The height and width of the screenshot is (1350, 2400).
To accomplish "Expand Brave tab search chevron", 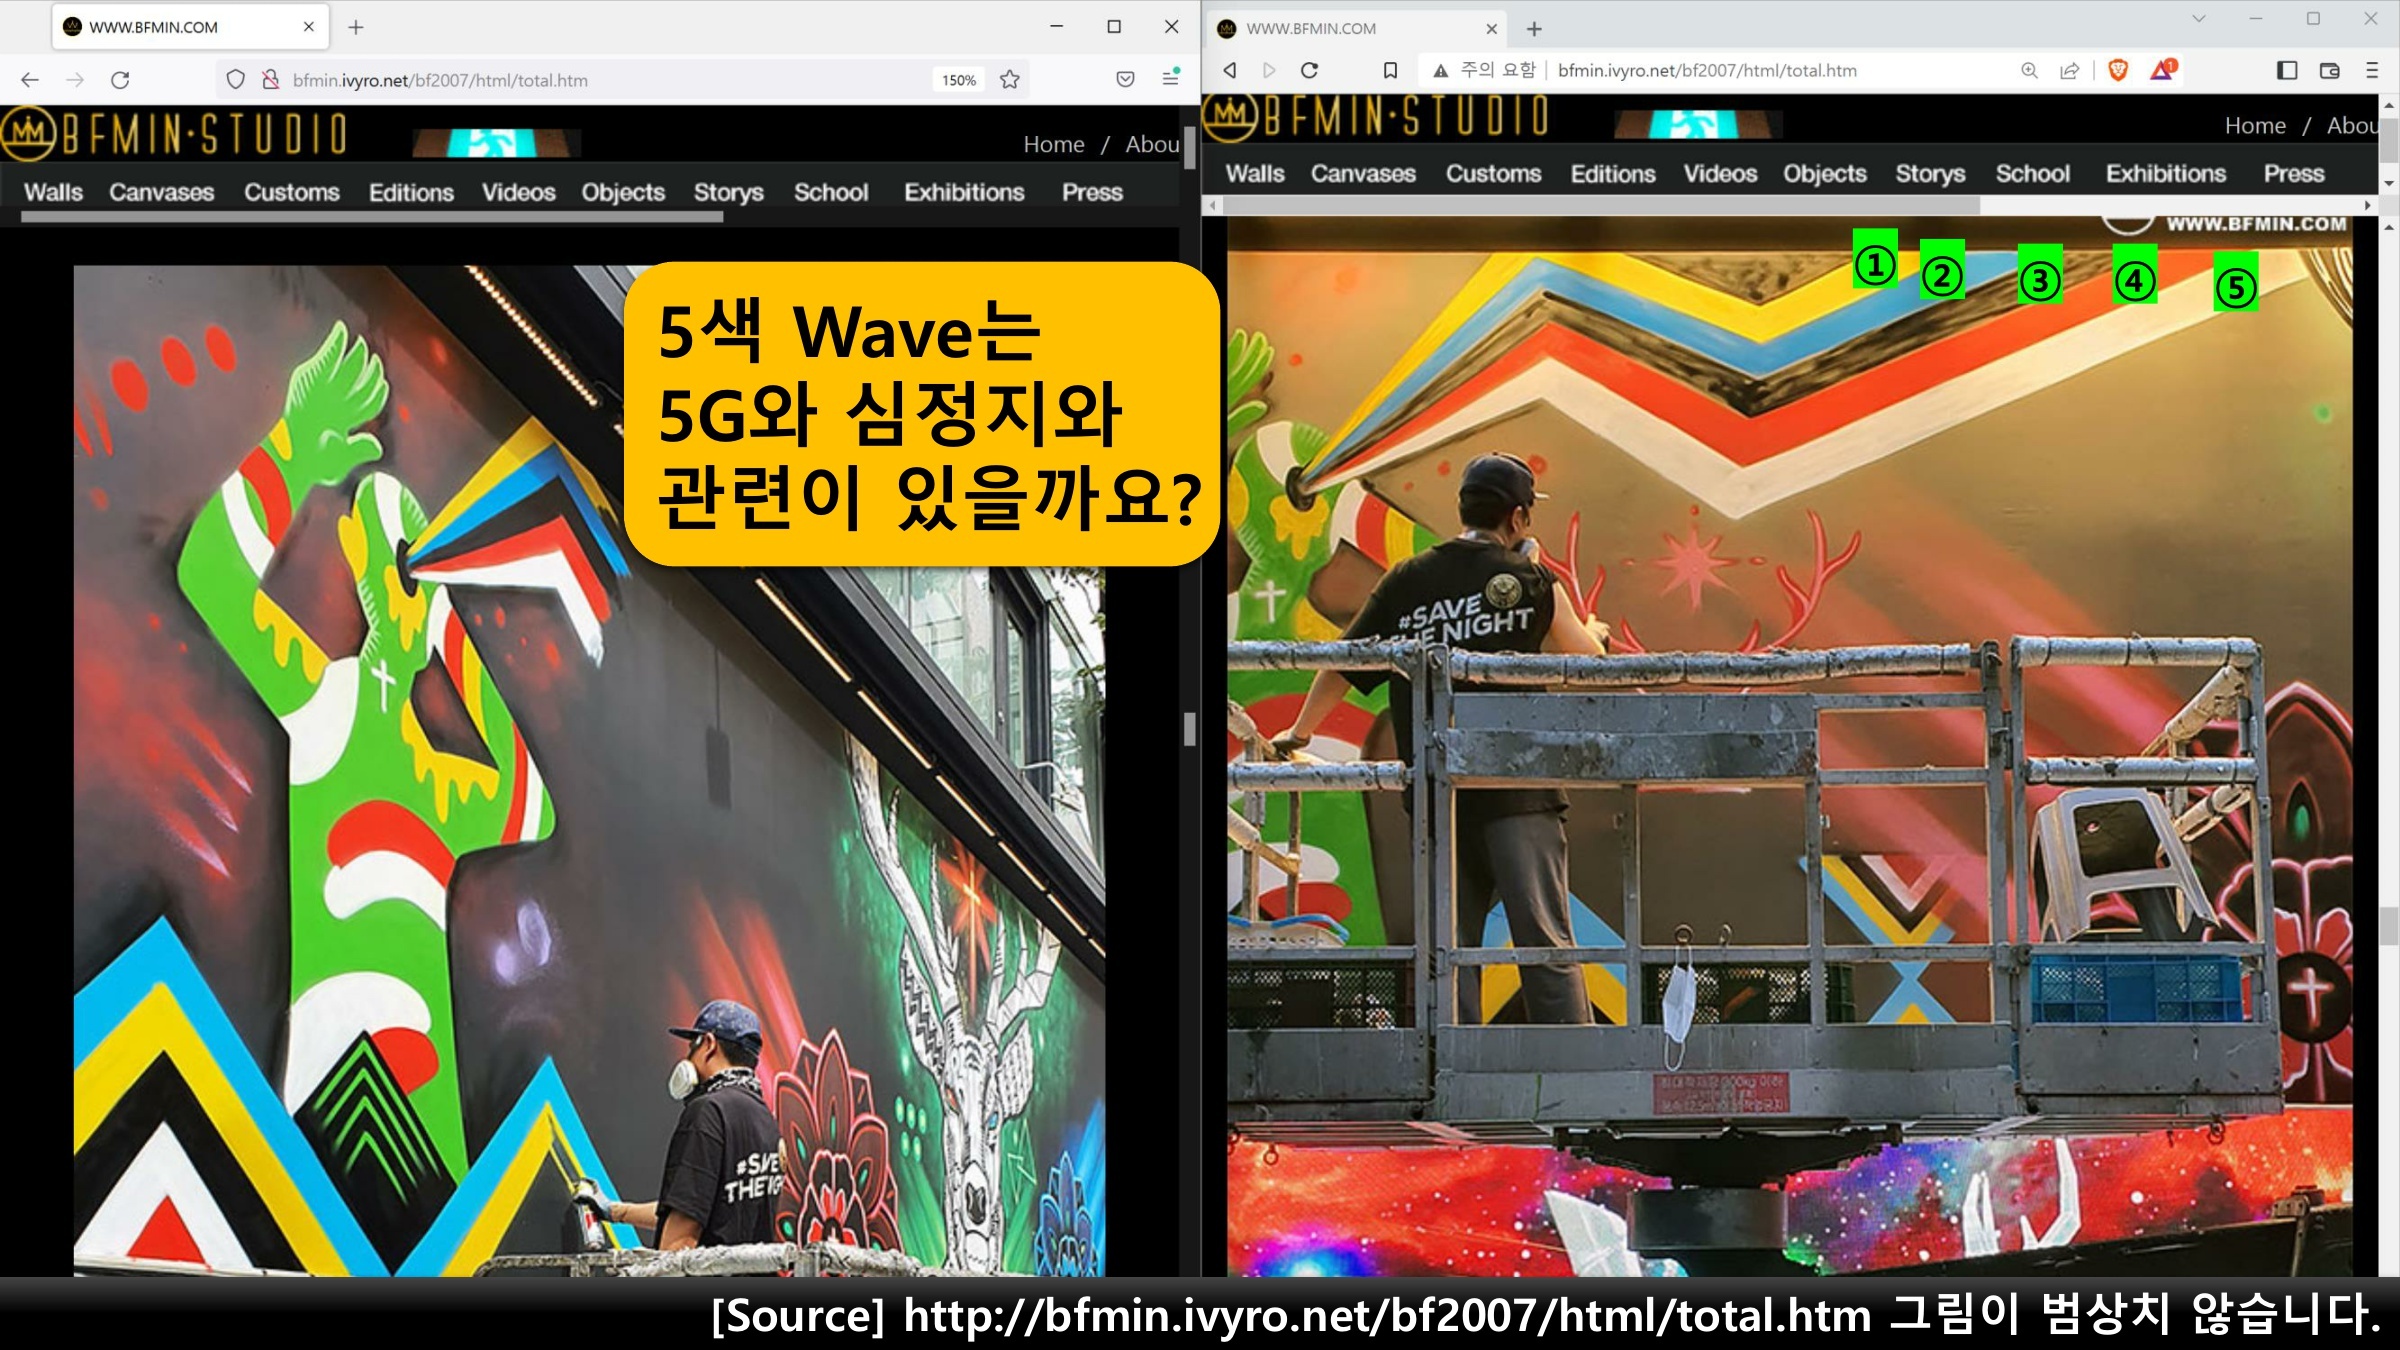I will (2198, 19).
